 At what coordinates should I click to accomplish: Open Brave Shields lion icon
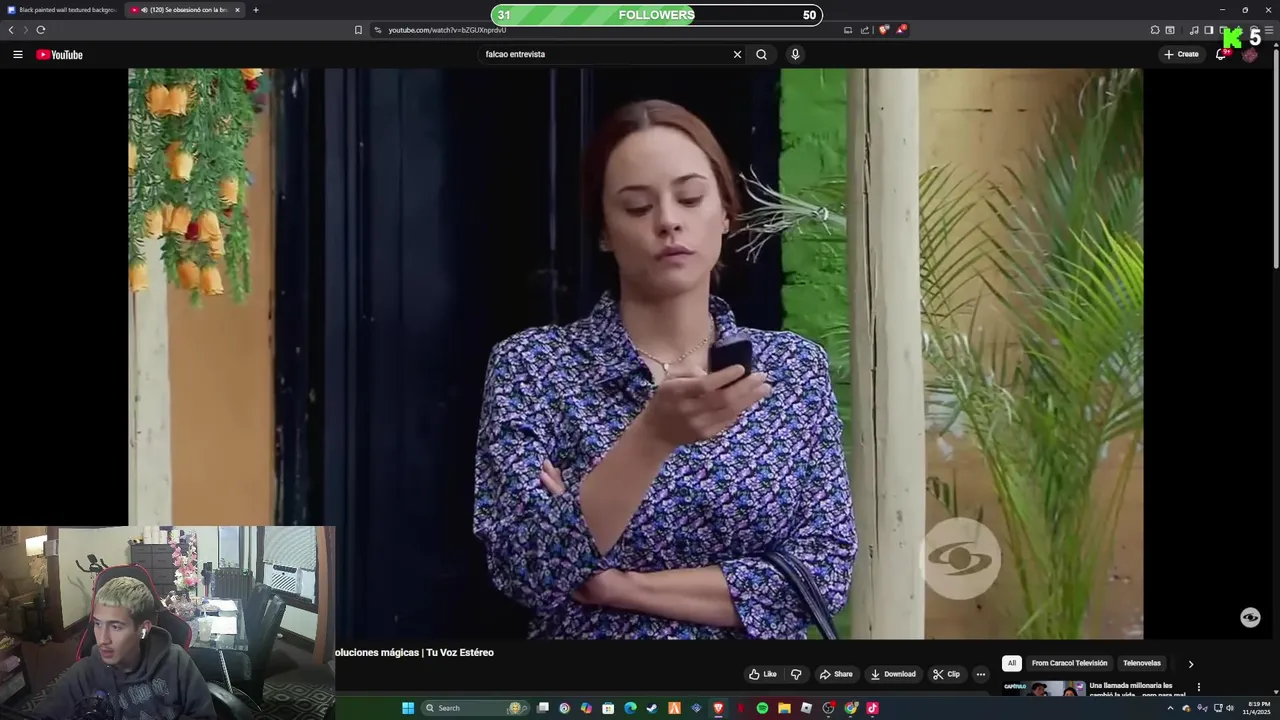pyautogui.click(x=883, y=30)
